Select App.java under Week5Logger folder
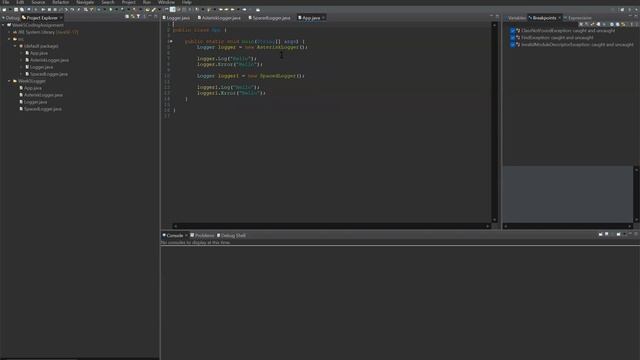Viewport: 640px width, 360px height. [x=31, y=88]
